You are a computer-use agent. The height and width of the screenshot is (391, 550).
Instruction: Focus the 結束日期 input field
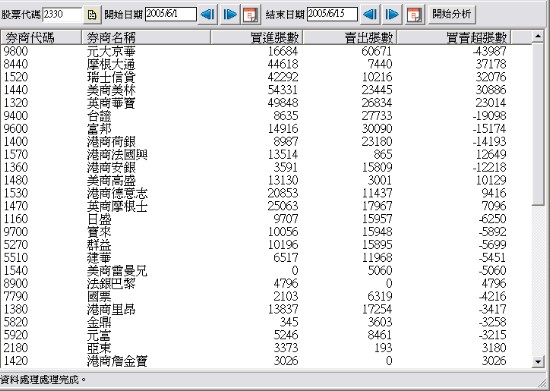click(332, 14)
